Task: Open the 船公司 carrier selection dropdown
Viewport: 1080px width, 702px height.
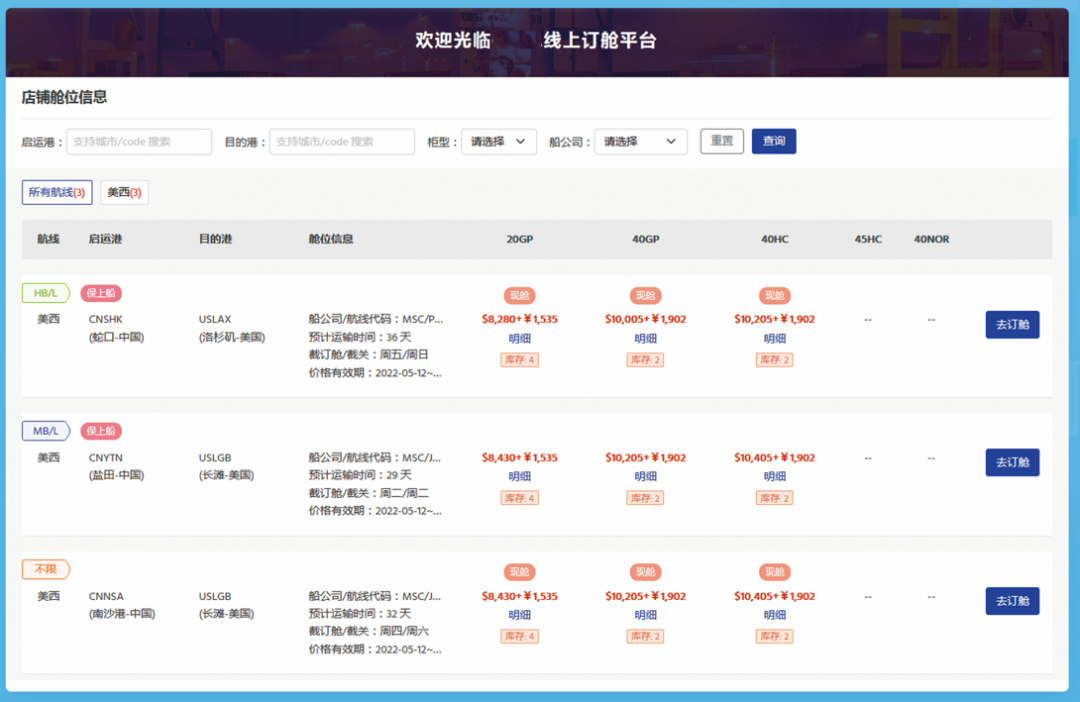Action: [x=640, y=141]
